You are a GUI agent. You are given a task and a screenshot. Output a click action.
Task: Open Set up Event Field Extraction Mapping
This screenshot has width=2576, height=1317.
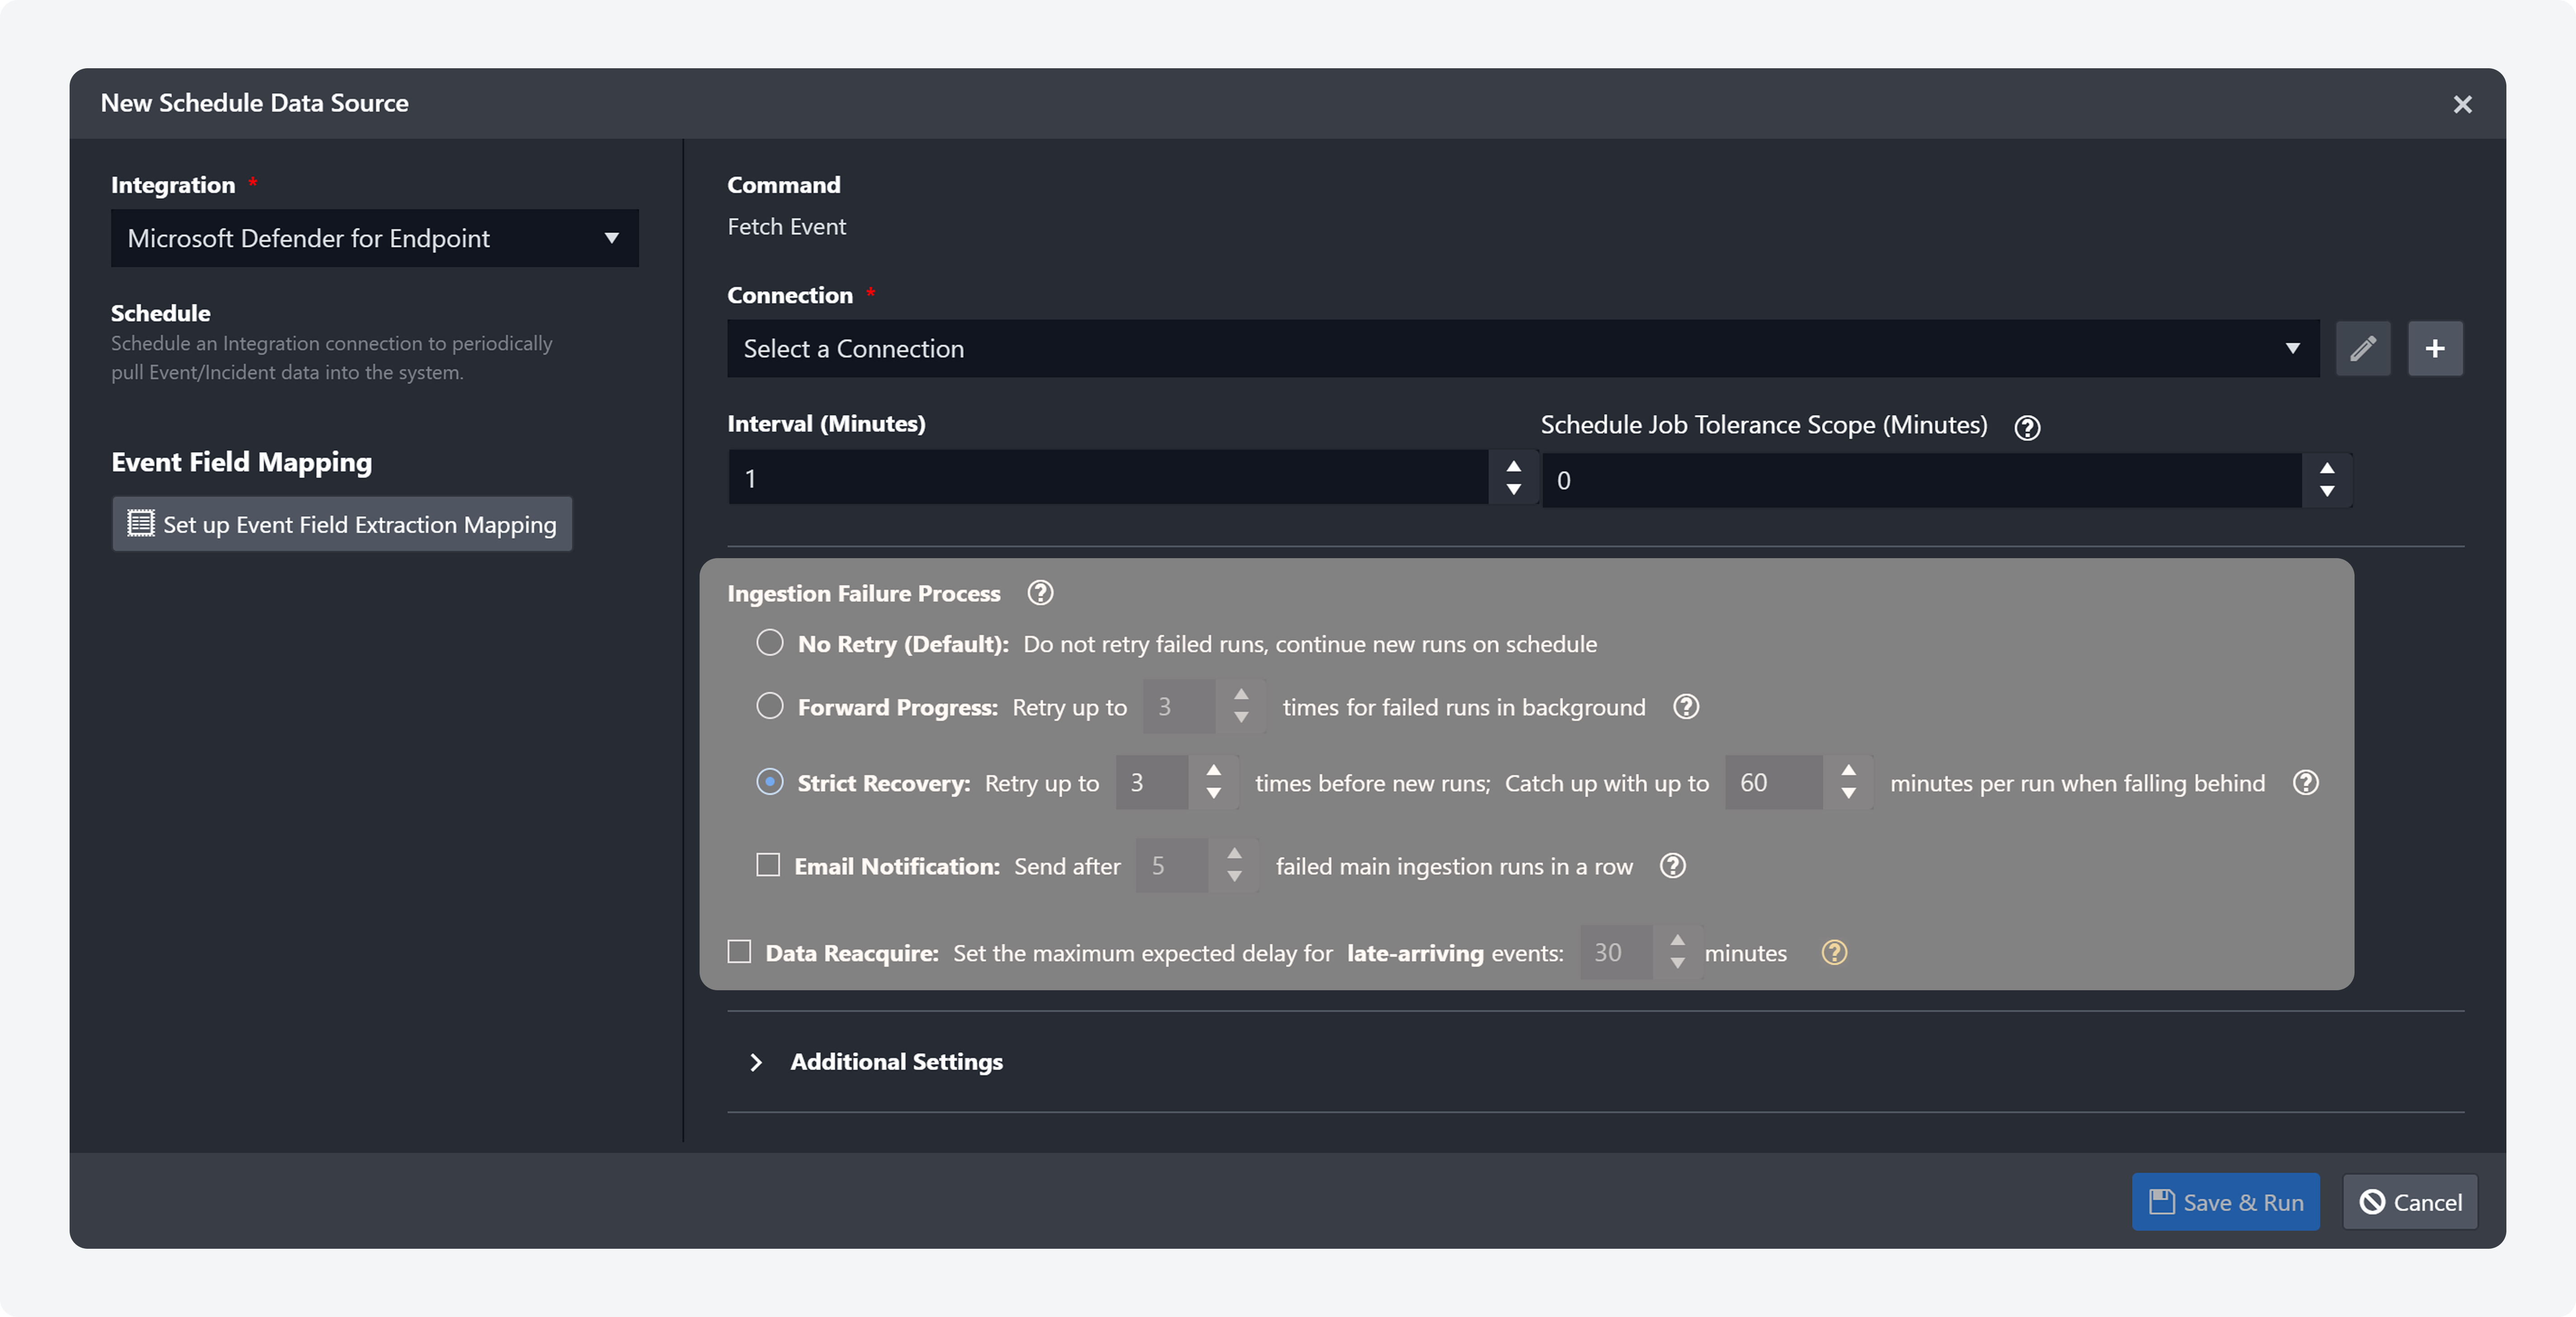point(342,524)
